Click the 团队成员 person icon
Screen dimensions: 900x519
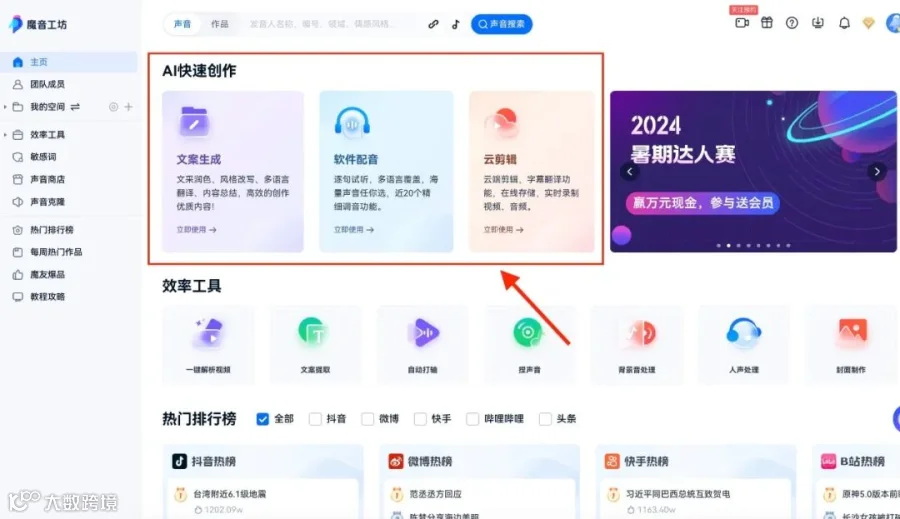(18, 84)
